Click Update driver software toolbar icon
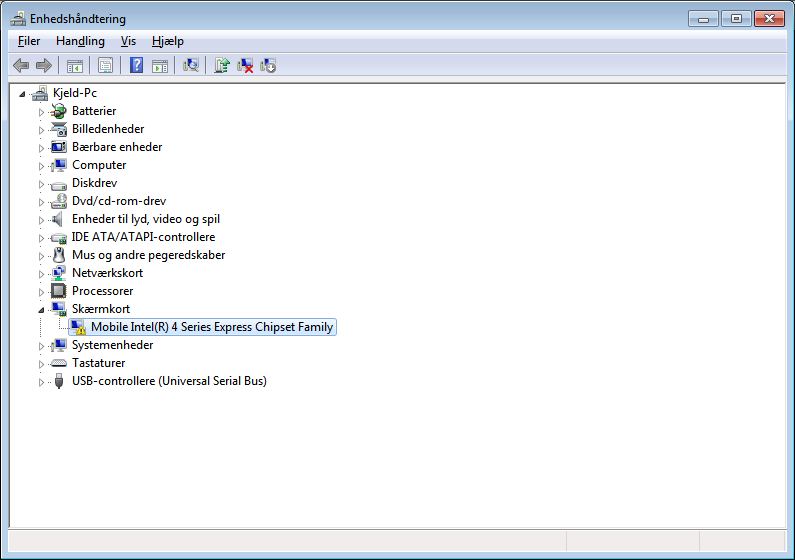The width and height of the screenshot is (795, 560). click(222, 66)
